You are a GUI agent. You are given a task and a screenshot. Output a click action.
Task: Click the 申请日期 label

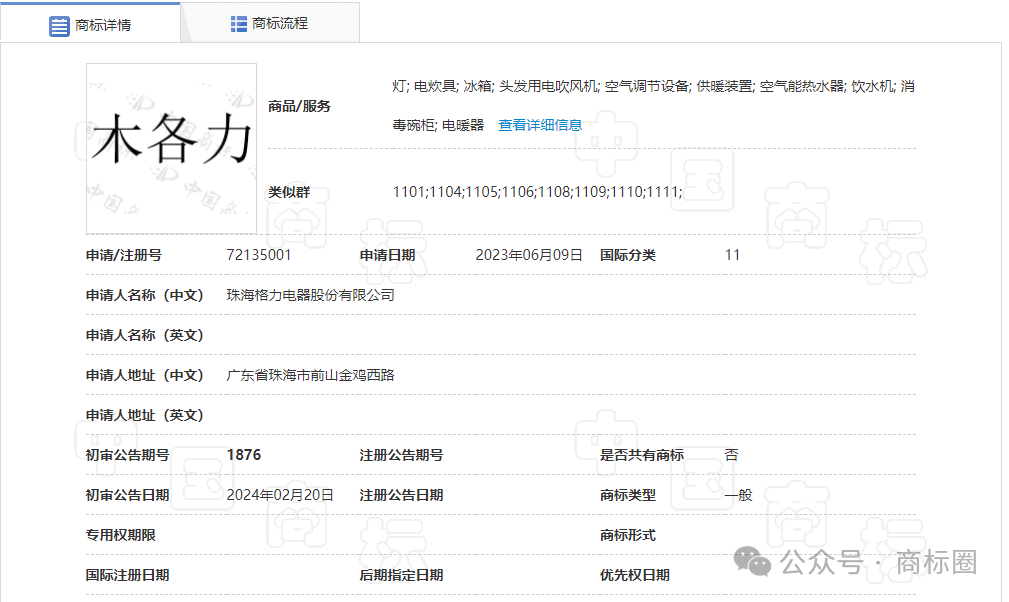tap(387, 255)
